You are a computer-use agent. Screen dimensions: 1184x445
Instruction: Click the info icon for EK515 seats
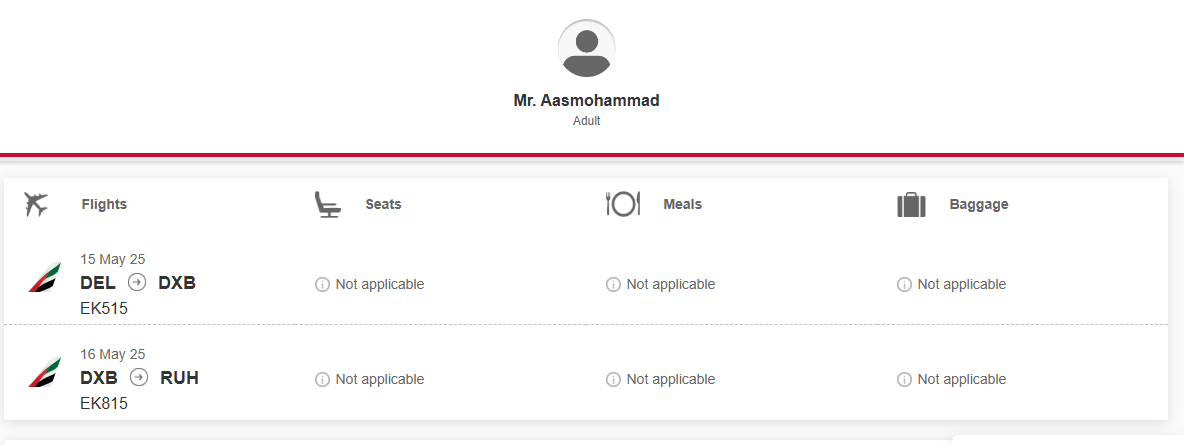pyautogui.click(x=322, y=285)
